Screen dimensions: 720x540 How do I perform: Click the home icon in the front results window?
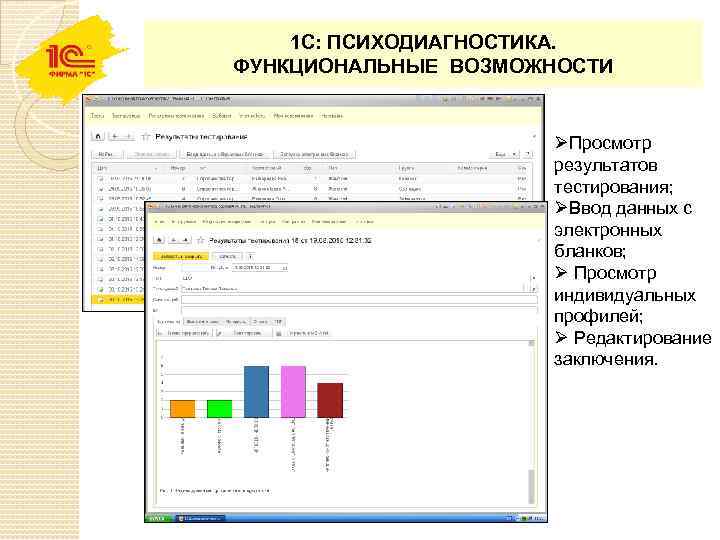tap(159, 240)
